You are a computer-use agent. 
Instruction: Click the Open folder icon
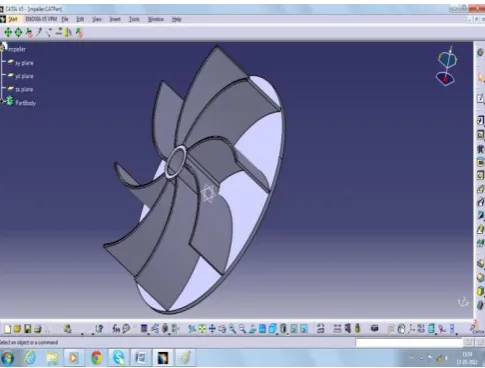(17, 329)
